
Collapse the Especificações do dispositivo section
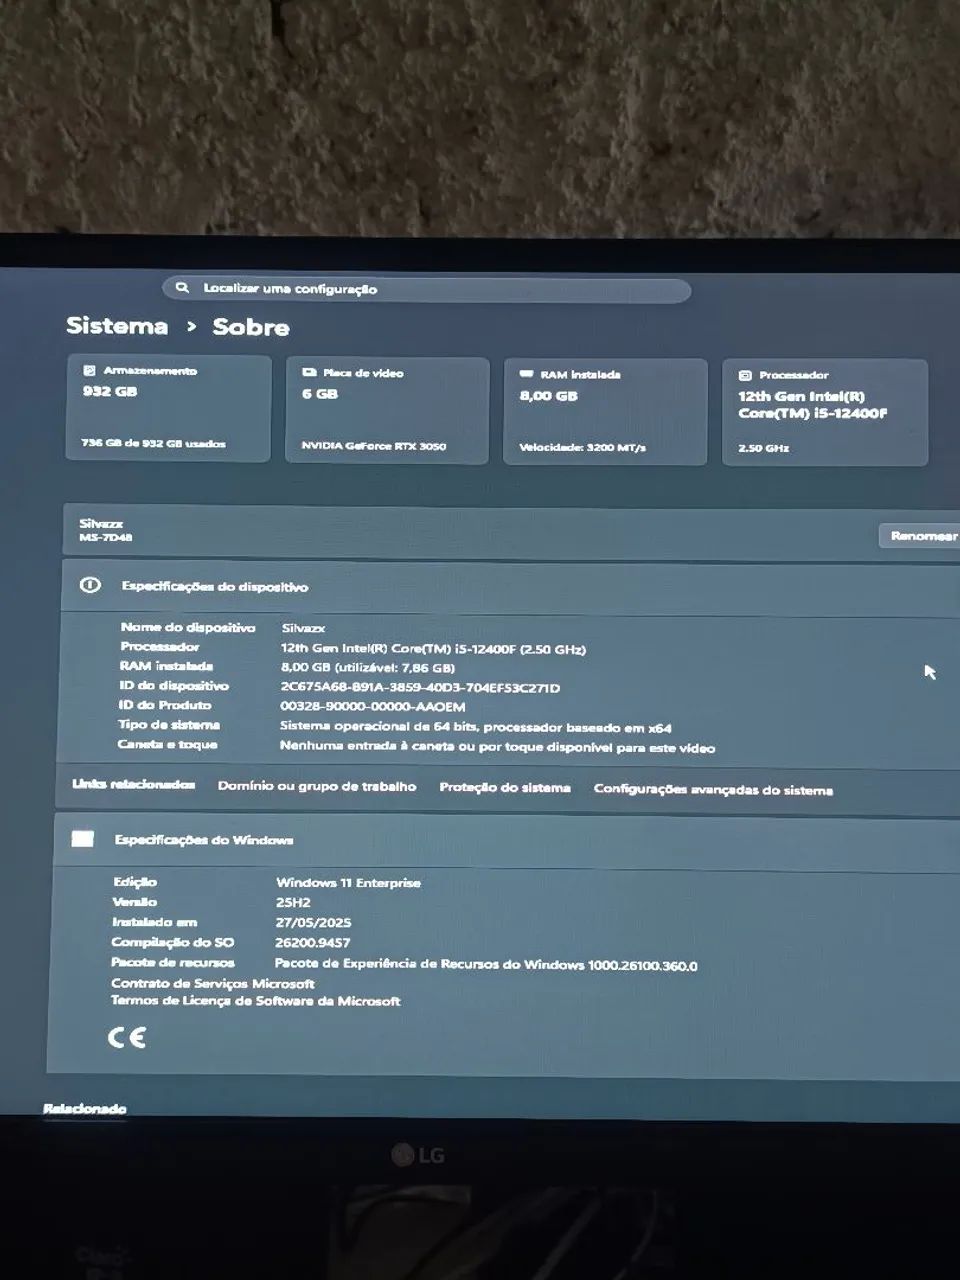[511, 587]
